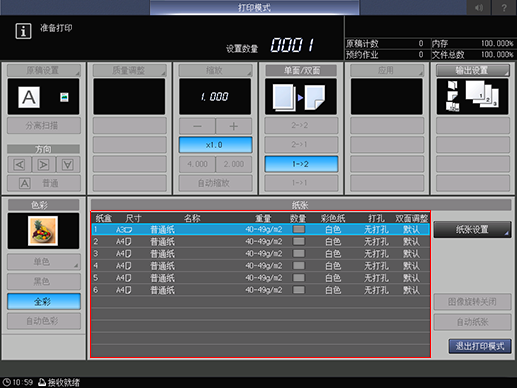Click the A4 size icon in tray 2
This screenshot has width=517, height=388.
point(124,242)
